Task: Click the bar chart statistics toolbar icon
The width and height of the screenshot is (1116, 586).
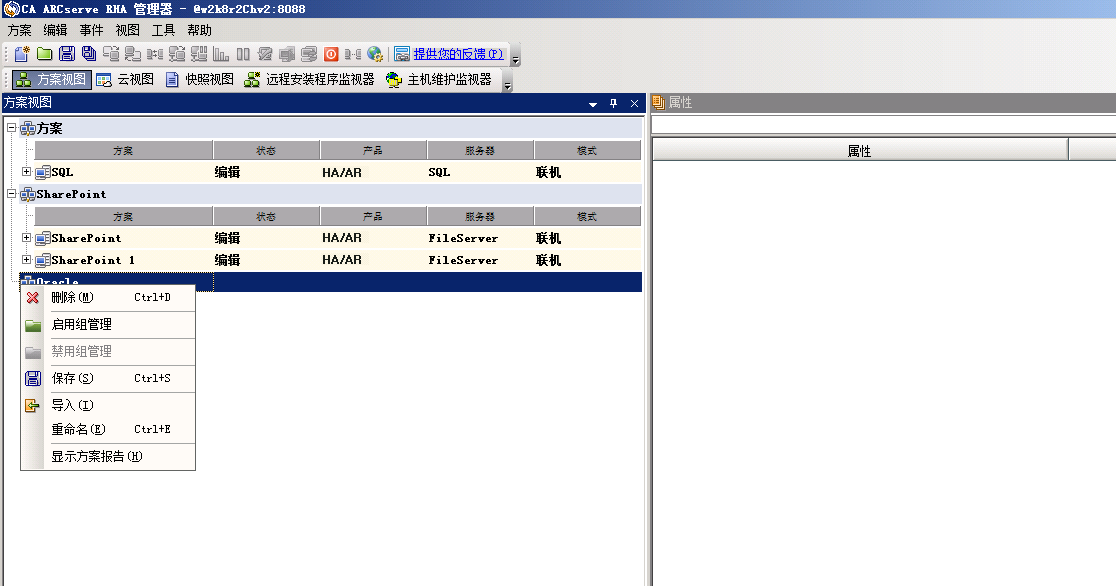Action: [221, 54]
